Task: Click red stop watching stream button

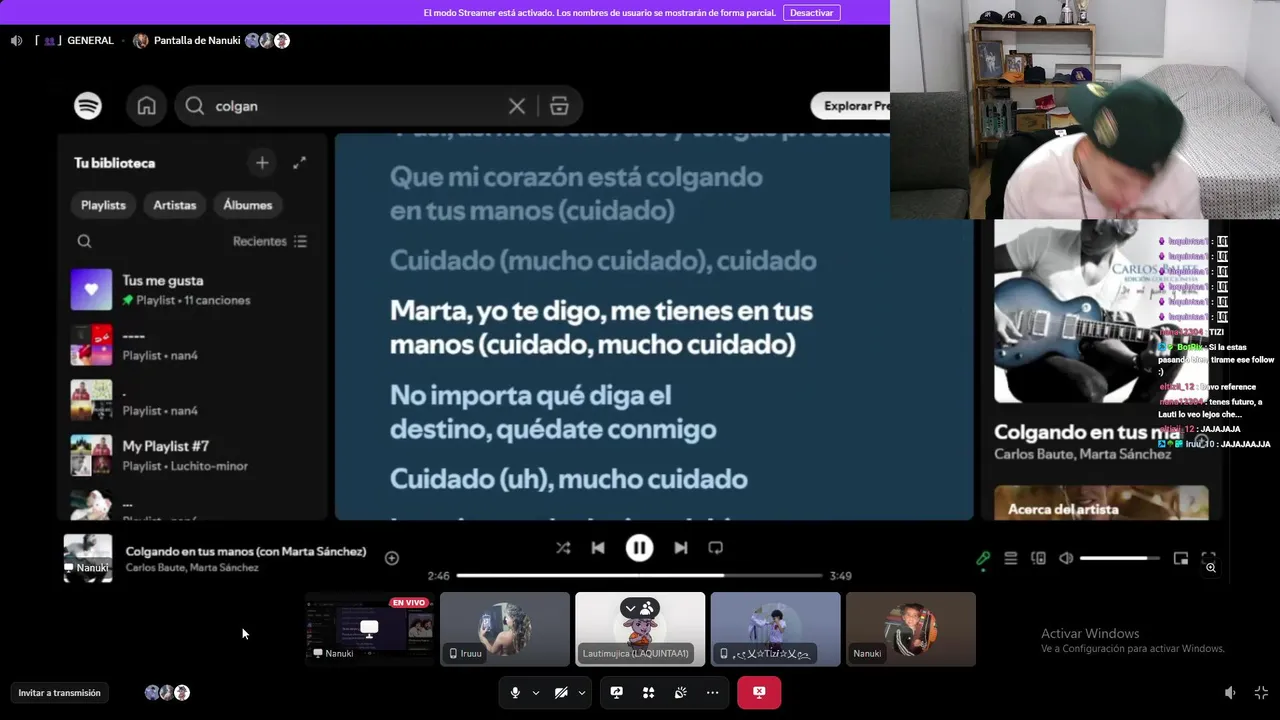Action: [759, 692]
